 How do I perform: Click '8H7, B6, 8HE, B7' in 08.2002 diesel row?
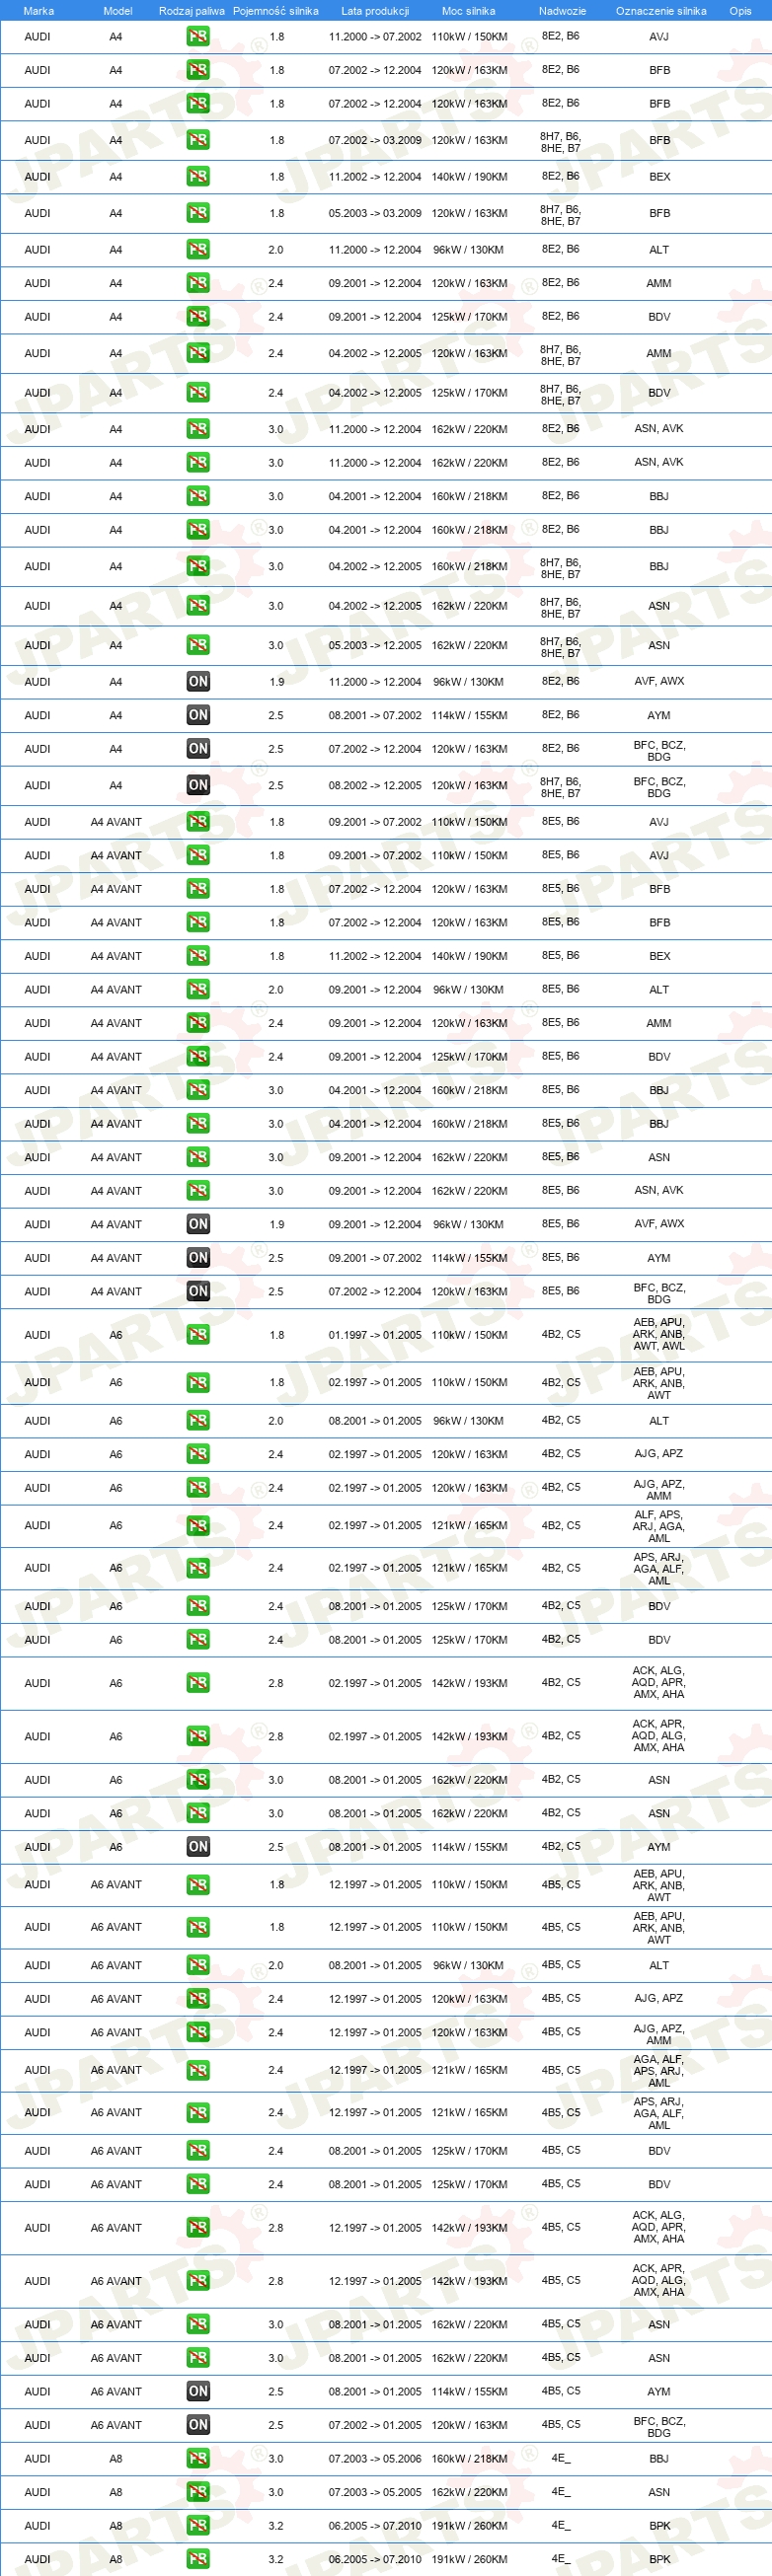[x=561, y=787]
